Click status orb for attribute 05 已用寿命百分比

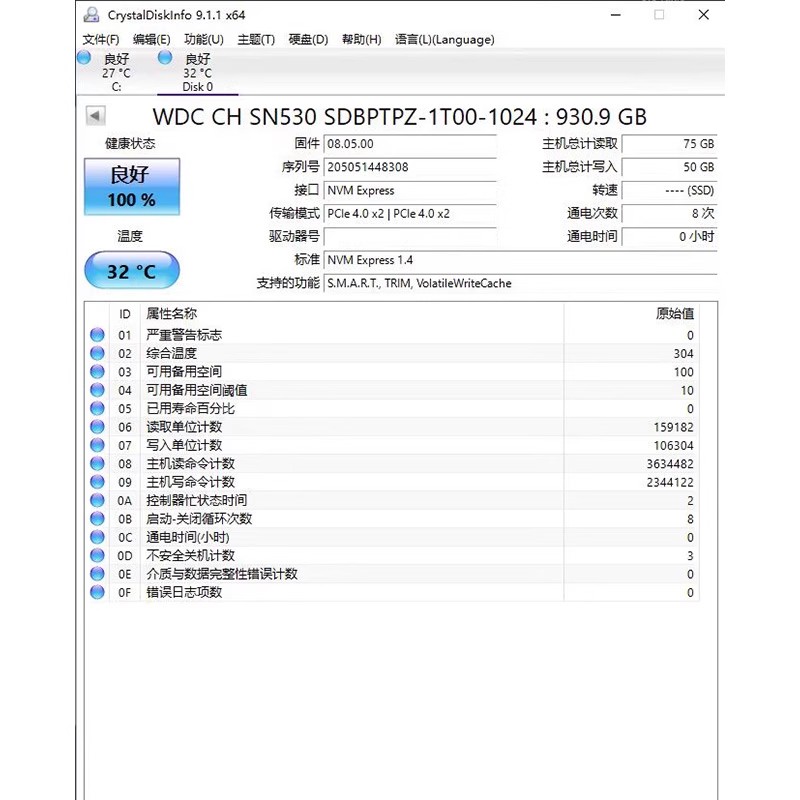[x=97, y=408]
